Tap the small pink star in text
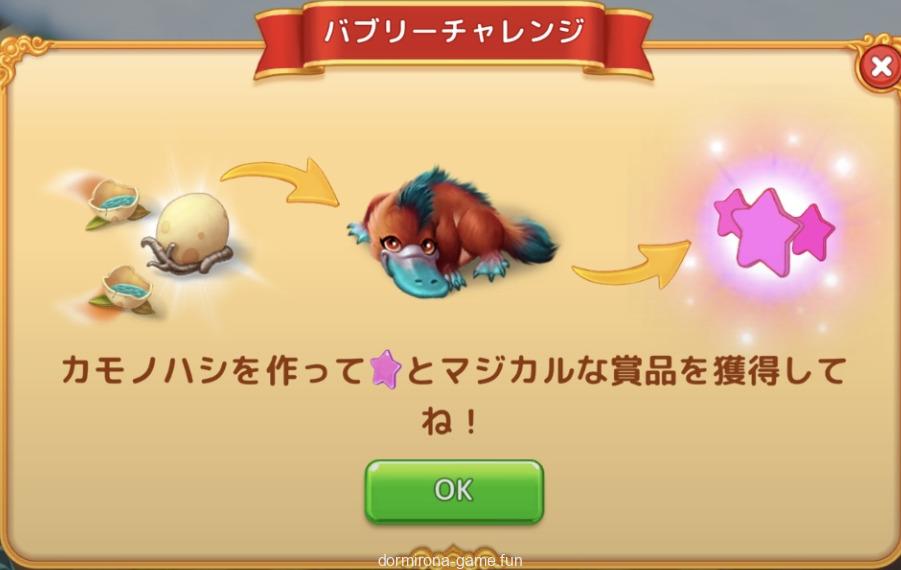 pos(385,369)
